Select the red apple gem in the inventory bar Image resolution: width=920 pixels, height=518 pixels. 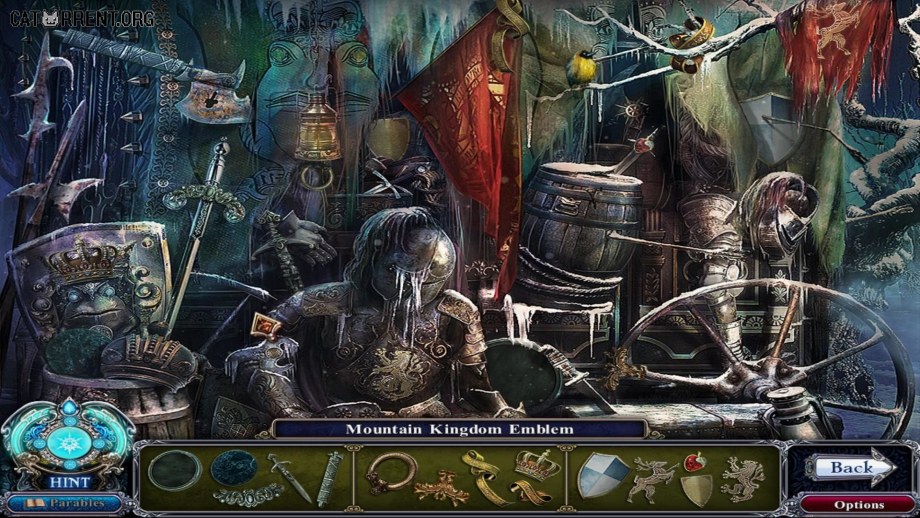point(694,462)
